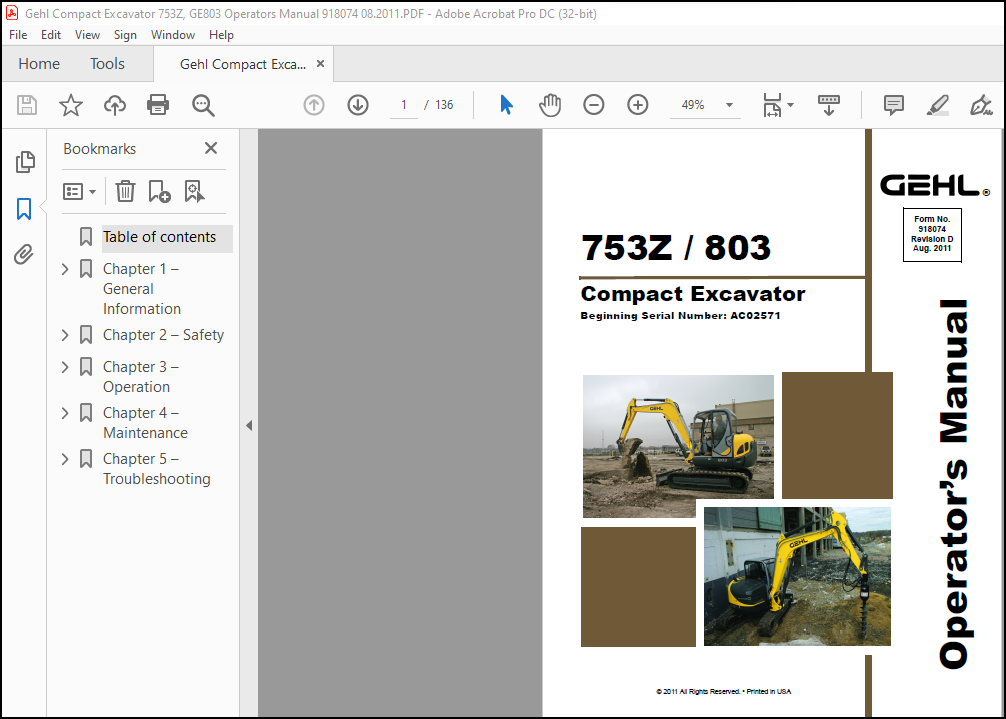Open the Edit menu
This screenshot has width=1006, height=719.
[51, 35]
